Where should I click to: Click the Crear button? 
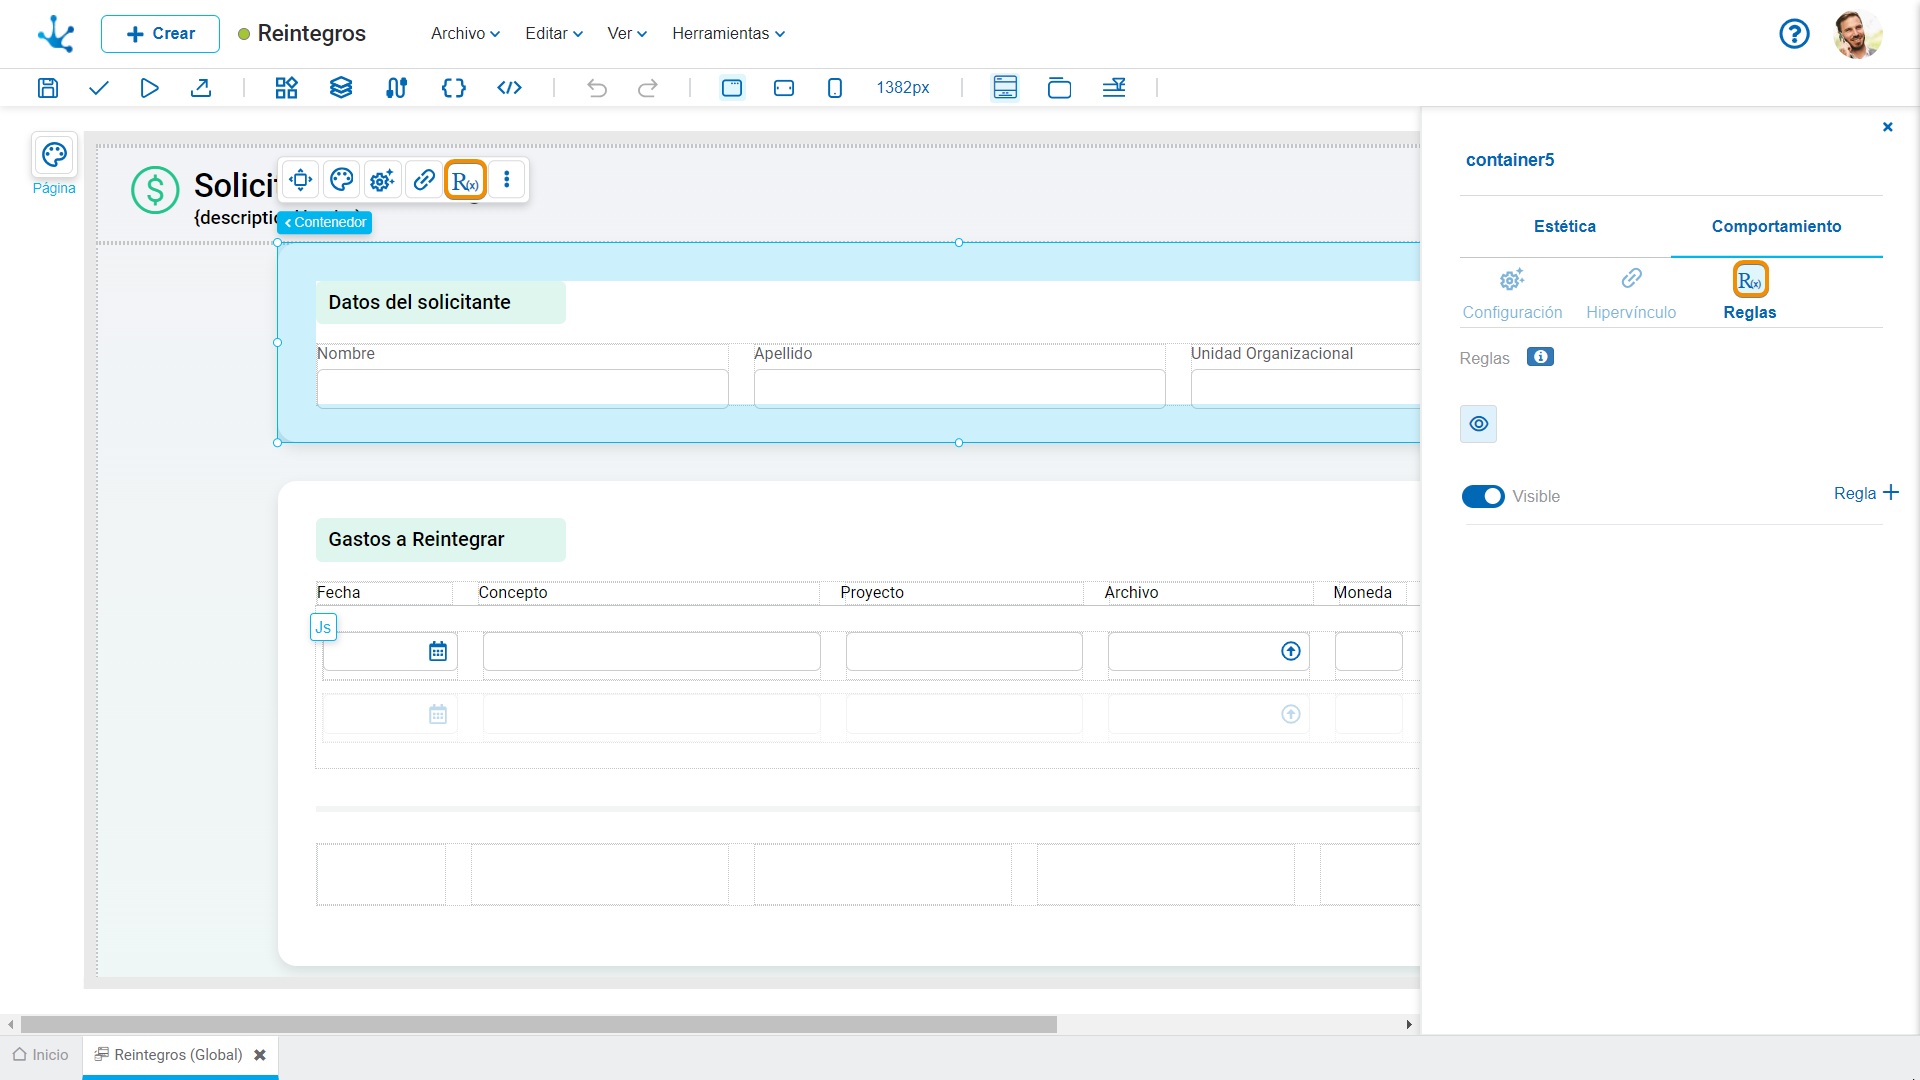[x=160, y=34]
